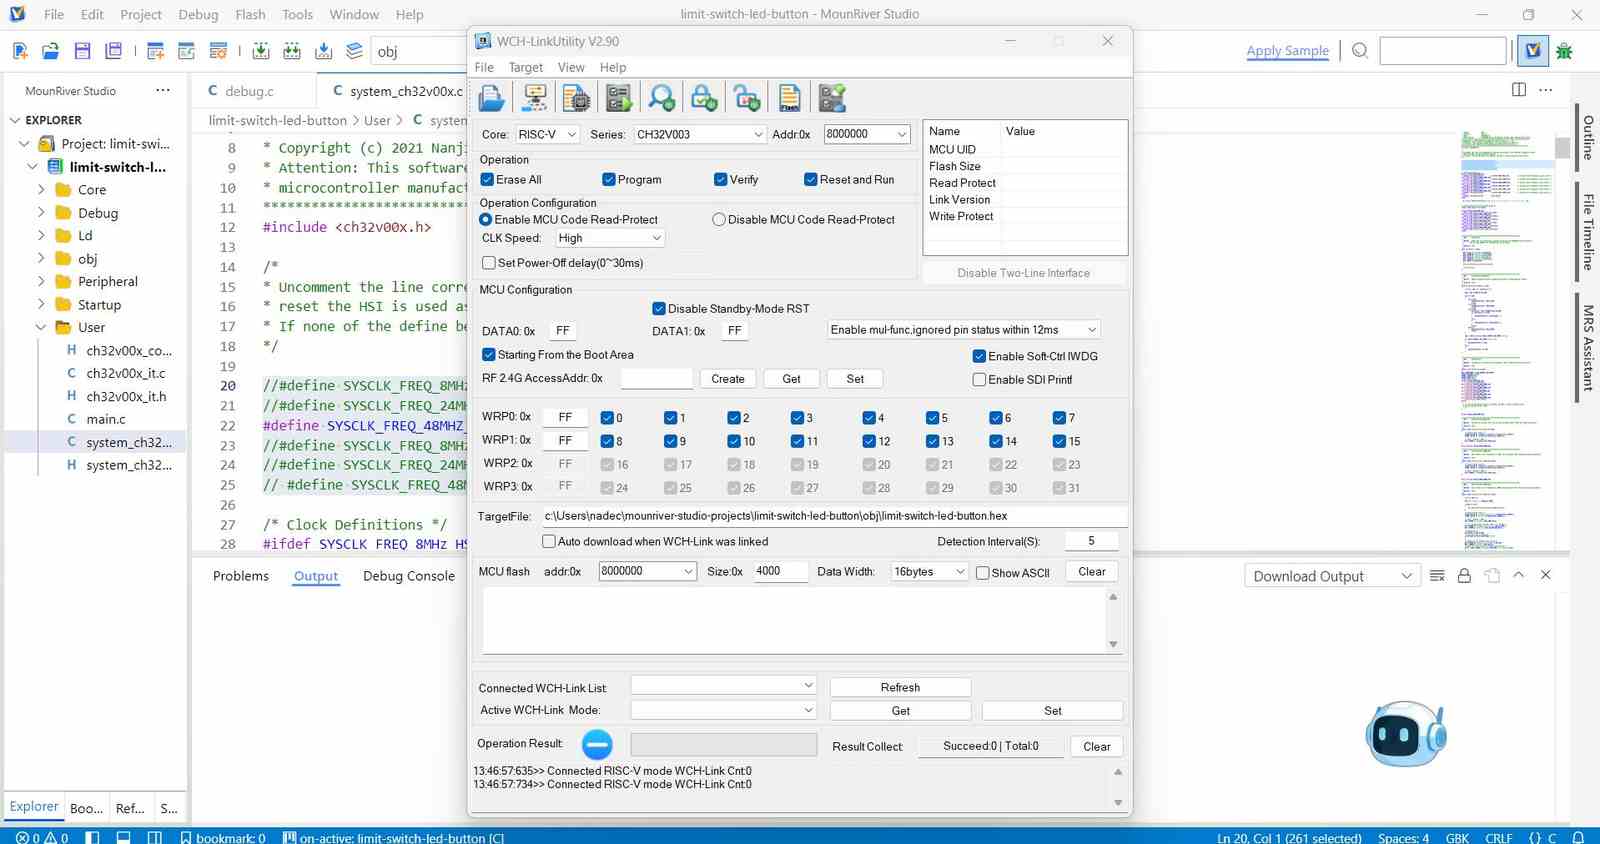
Task: Click the Detection Interval input field
Action: click(1091, 541)
